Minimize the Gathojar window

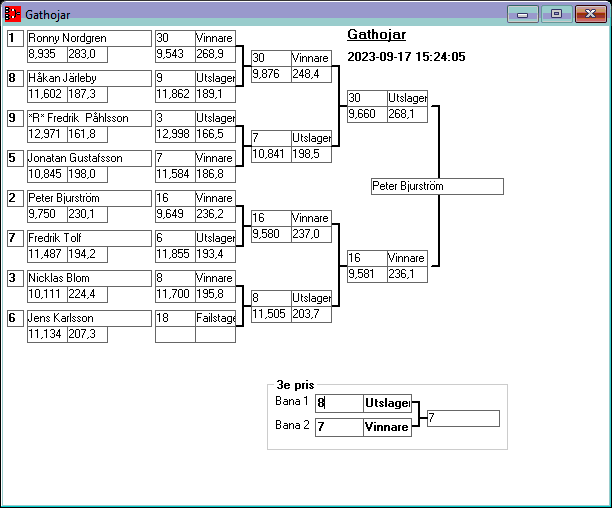coord(522,14)
